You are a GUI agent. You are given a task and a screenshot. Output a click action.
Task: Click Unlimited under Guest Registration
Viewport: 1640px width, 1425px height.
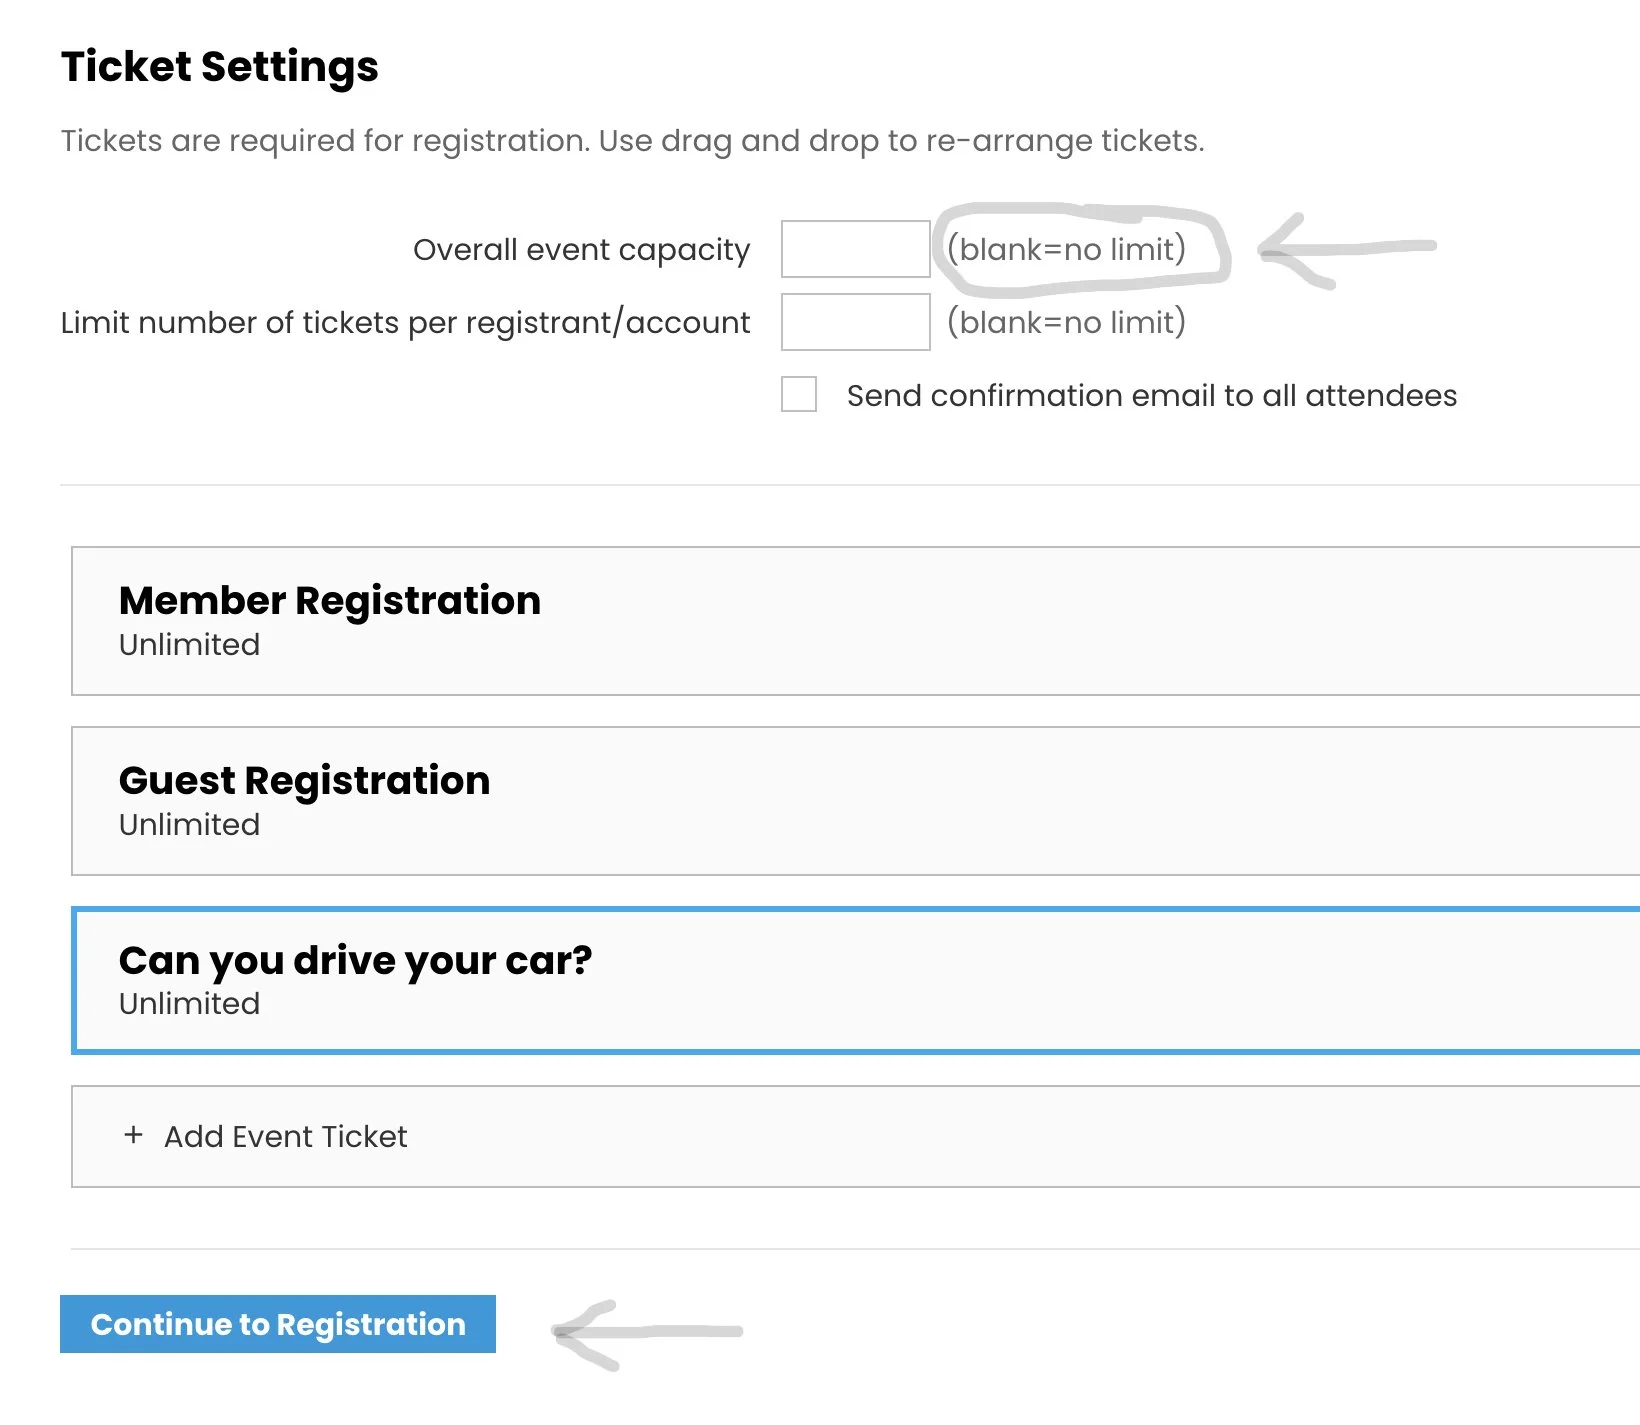pos(189,825)
